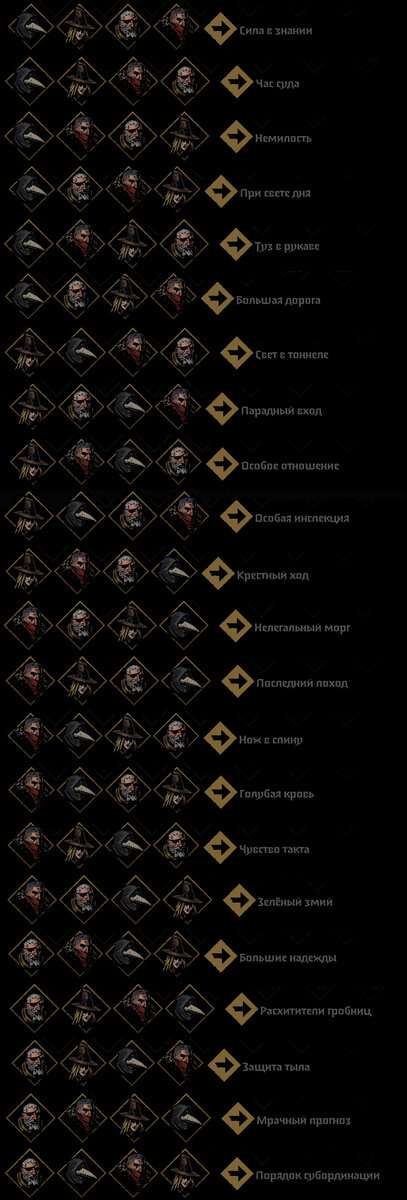Select Highwayman portrait in 'Нож в спину' row
Viewport: 407px width, 1200px height.
[x=29, y=738]
